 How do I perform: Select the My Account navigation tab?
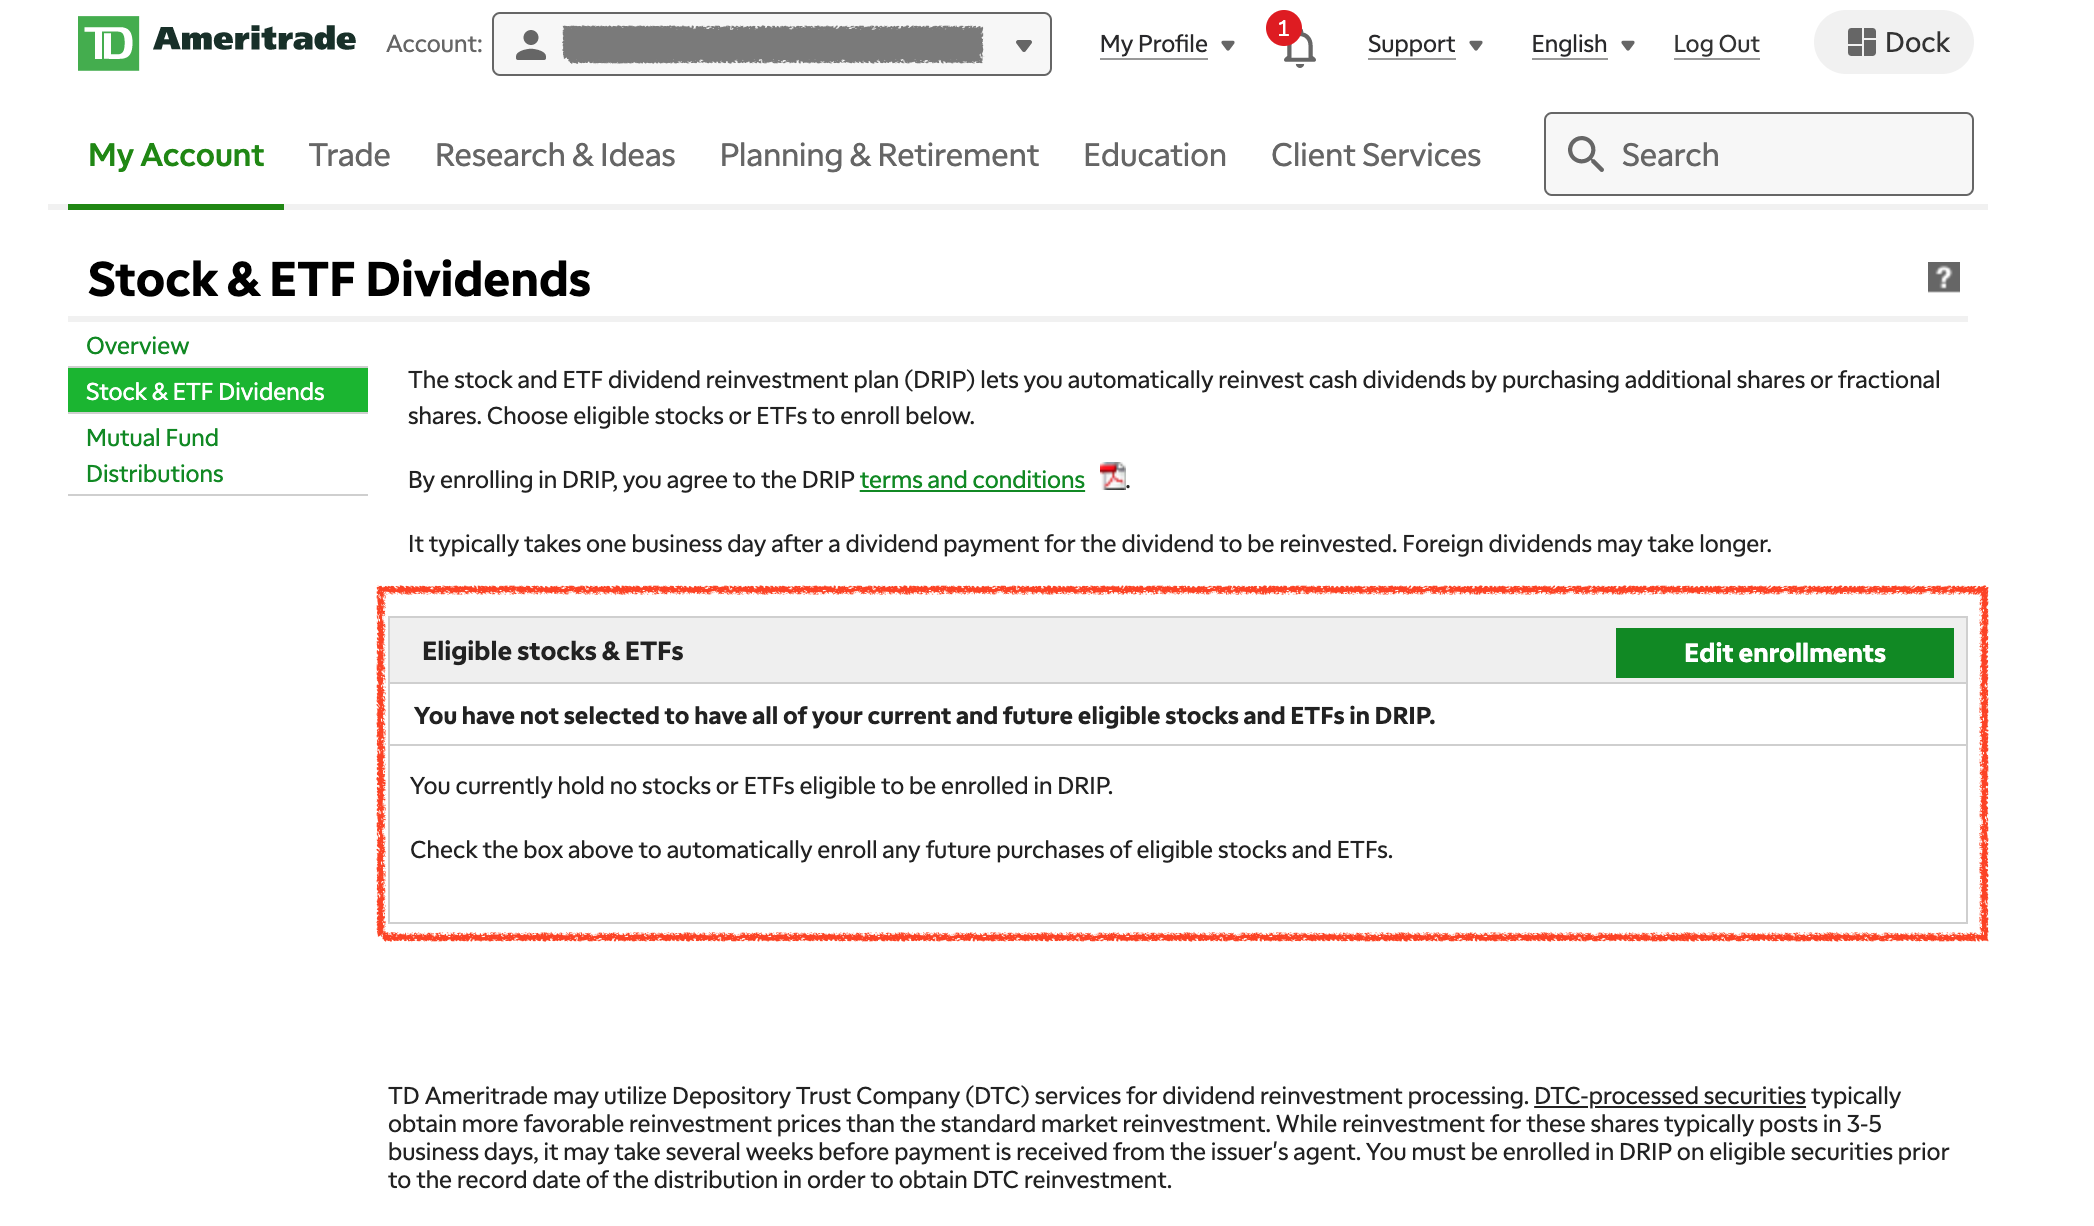[x=175, y=153]
